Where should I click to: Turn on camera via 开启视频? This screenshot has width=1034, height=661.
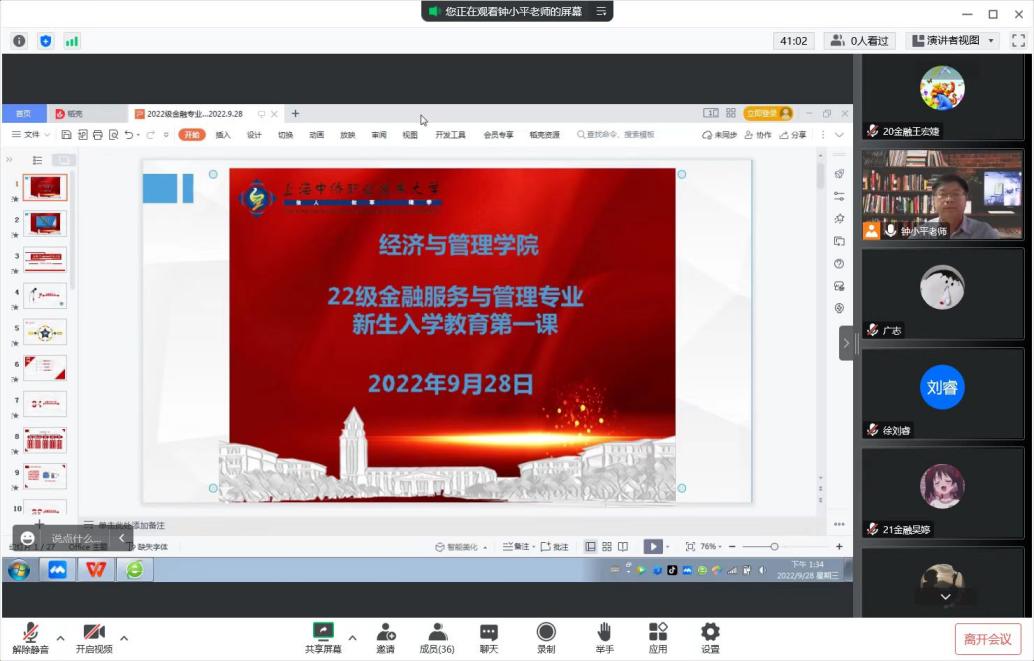pyautogui.click(x=94, y=638)
